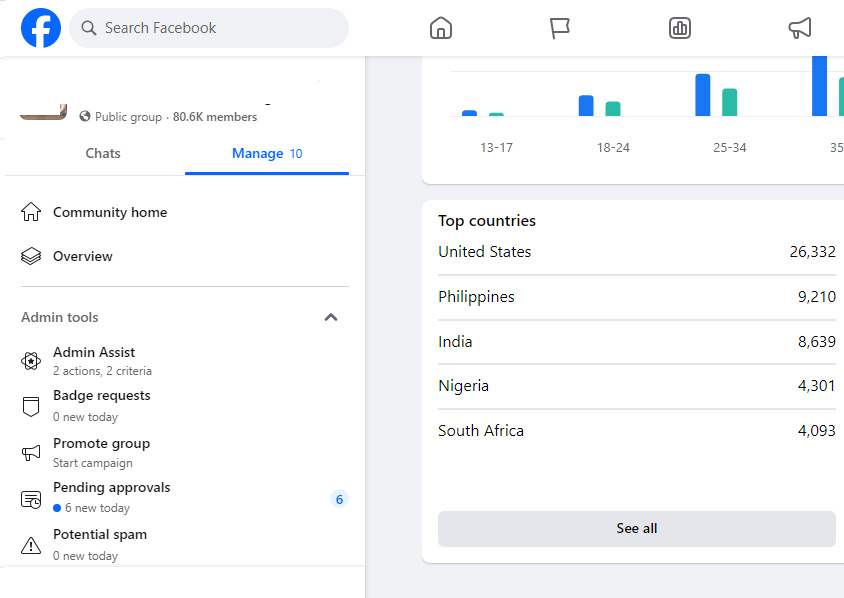Viewport: 844px width, 598px height.
Task: Click the 25-34 age label
Action: [730, 147]
